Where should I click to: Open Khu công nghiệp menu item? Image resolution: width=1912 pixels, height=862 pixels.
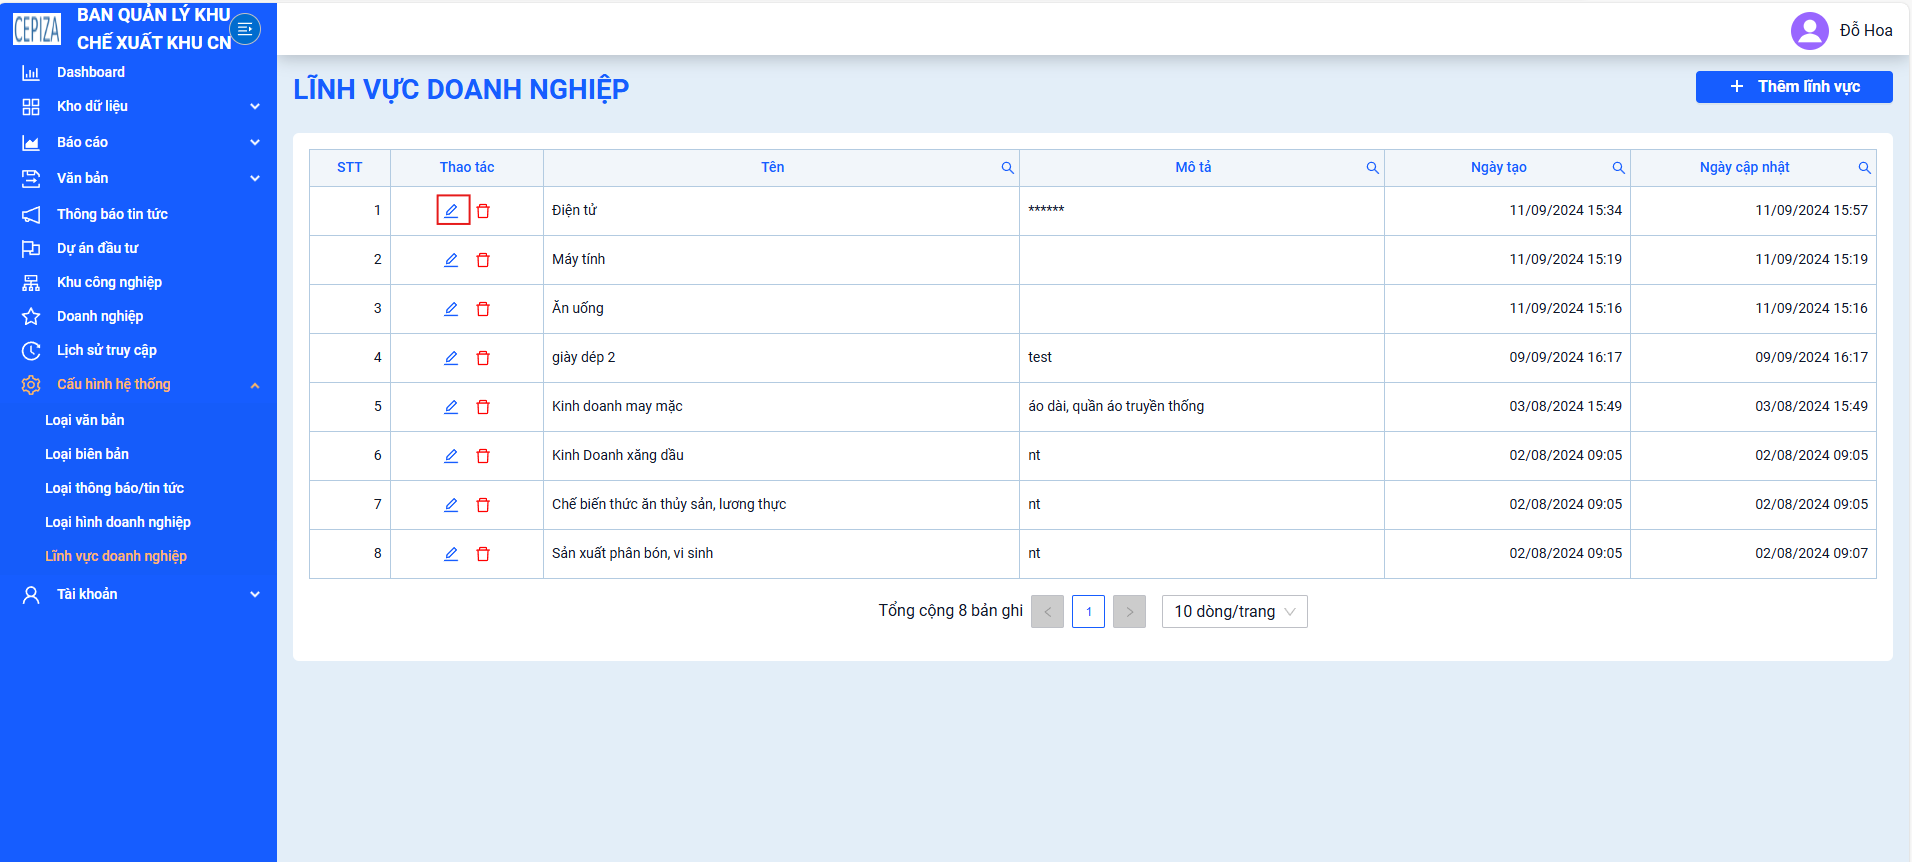coord(109,282)
